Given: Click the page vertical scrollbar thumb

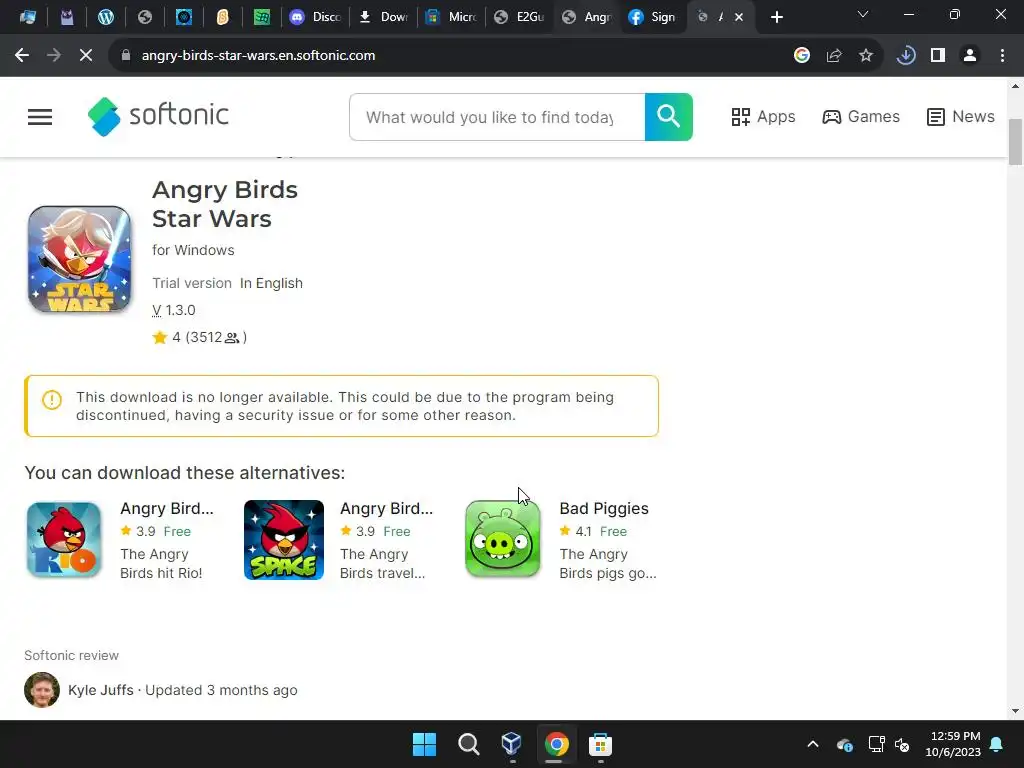Looking at the screenshot, I should [x=1016, y=142].
